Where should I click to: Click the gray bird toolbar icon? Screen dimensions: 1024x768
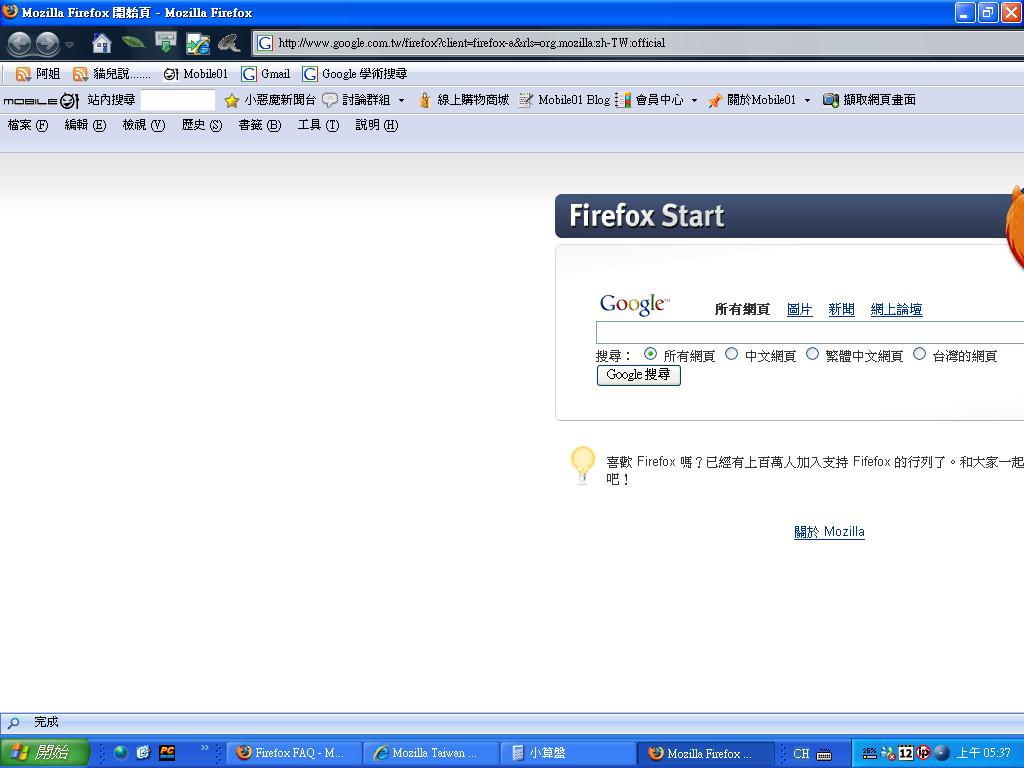(x=230, y=43)
